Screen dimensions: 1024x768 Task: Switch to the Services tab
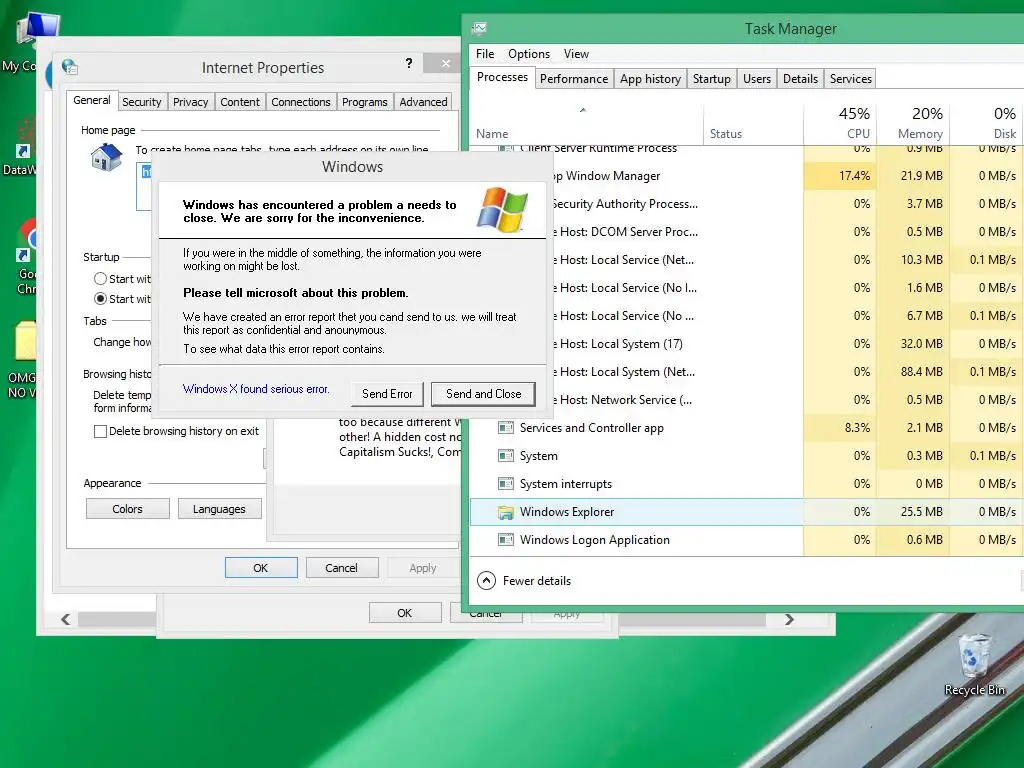(x=851, y=79)
